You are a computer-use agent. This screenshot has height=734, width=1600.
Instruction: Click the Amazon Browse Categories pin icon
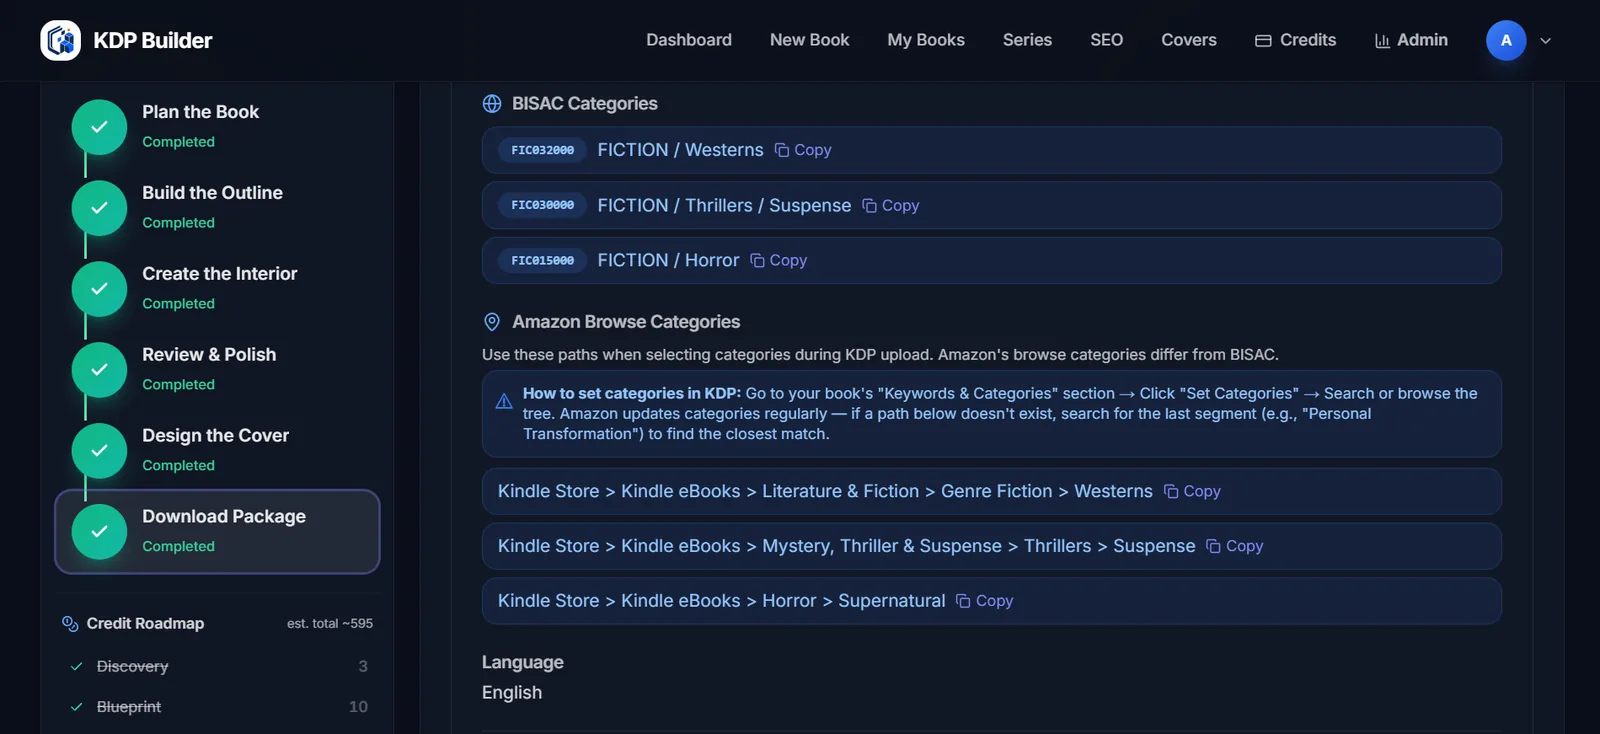pyautogui.click(x=492, y=322)
